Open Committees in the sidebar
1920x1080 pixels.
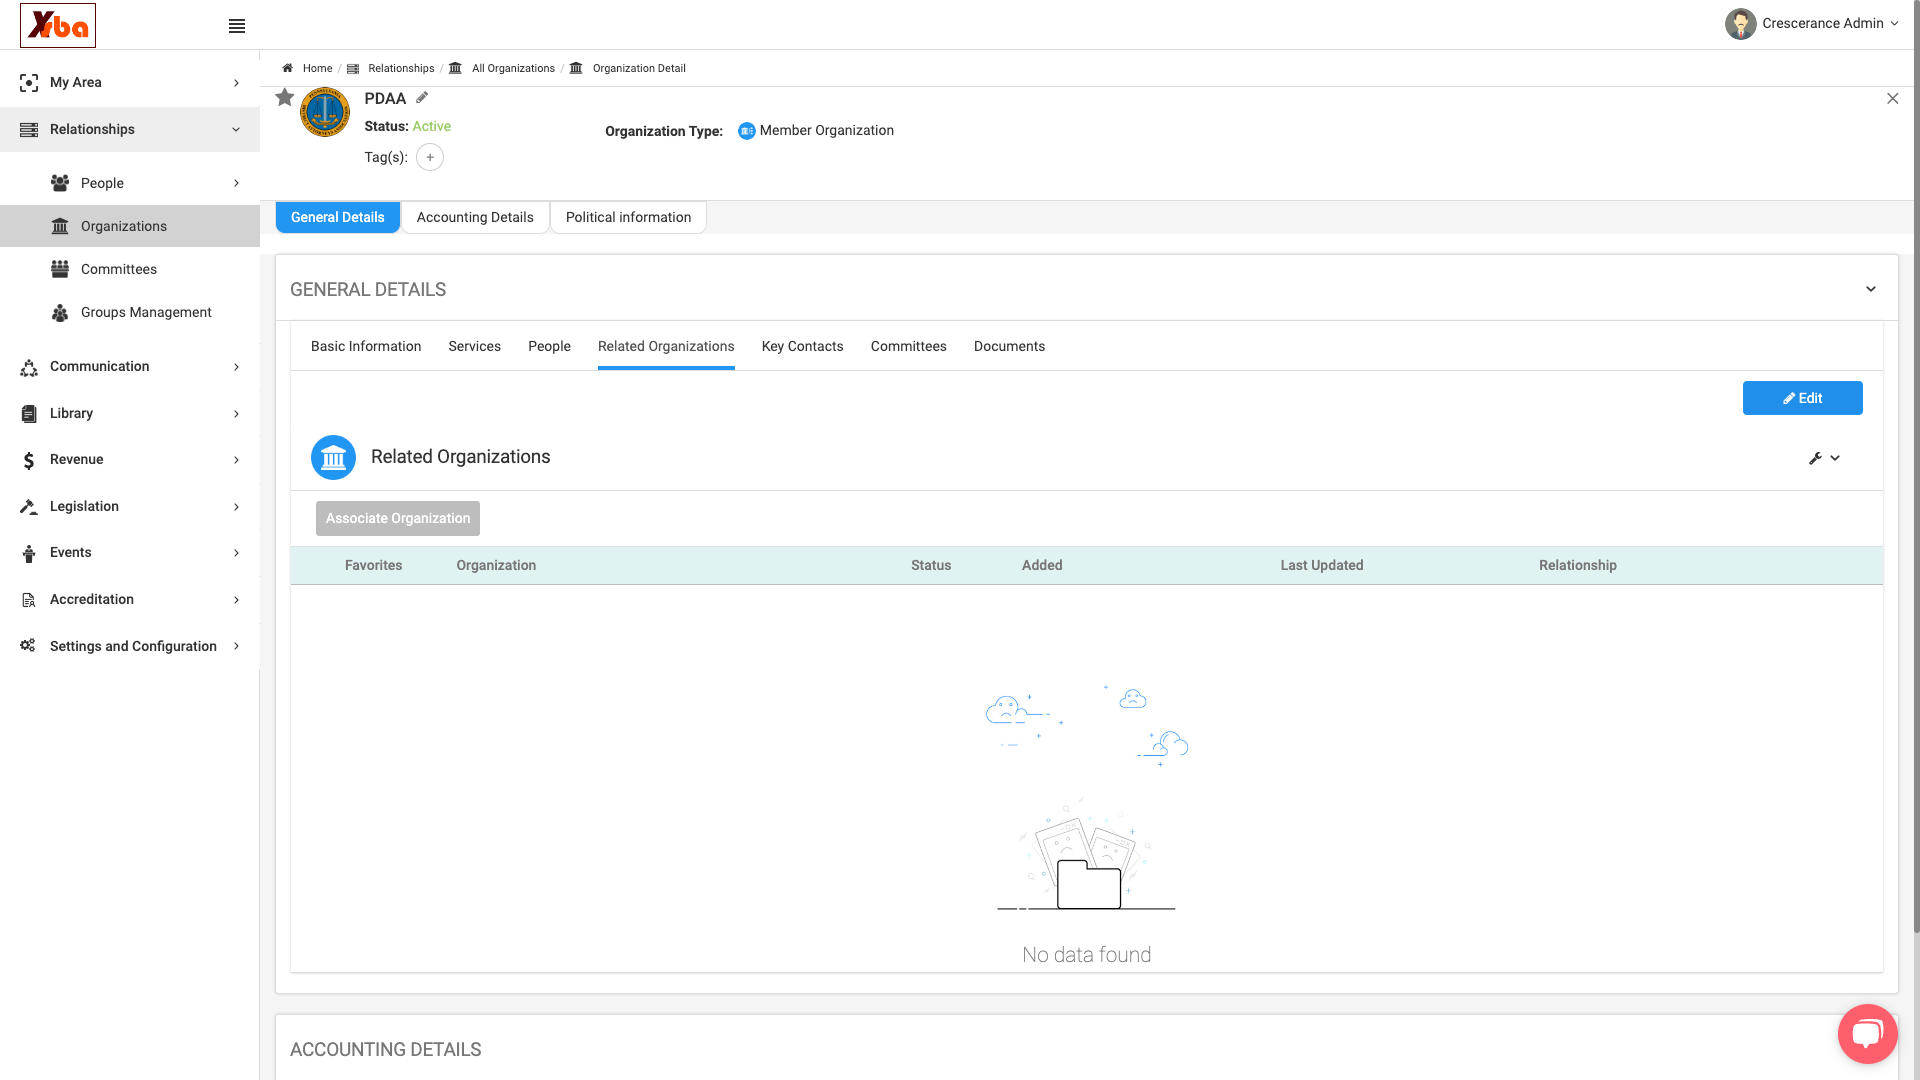130,269
